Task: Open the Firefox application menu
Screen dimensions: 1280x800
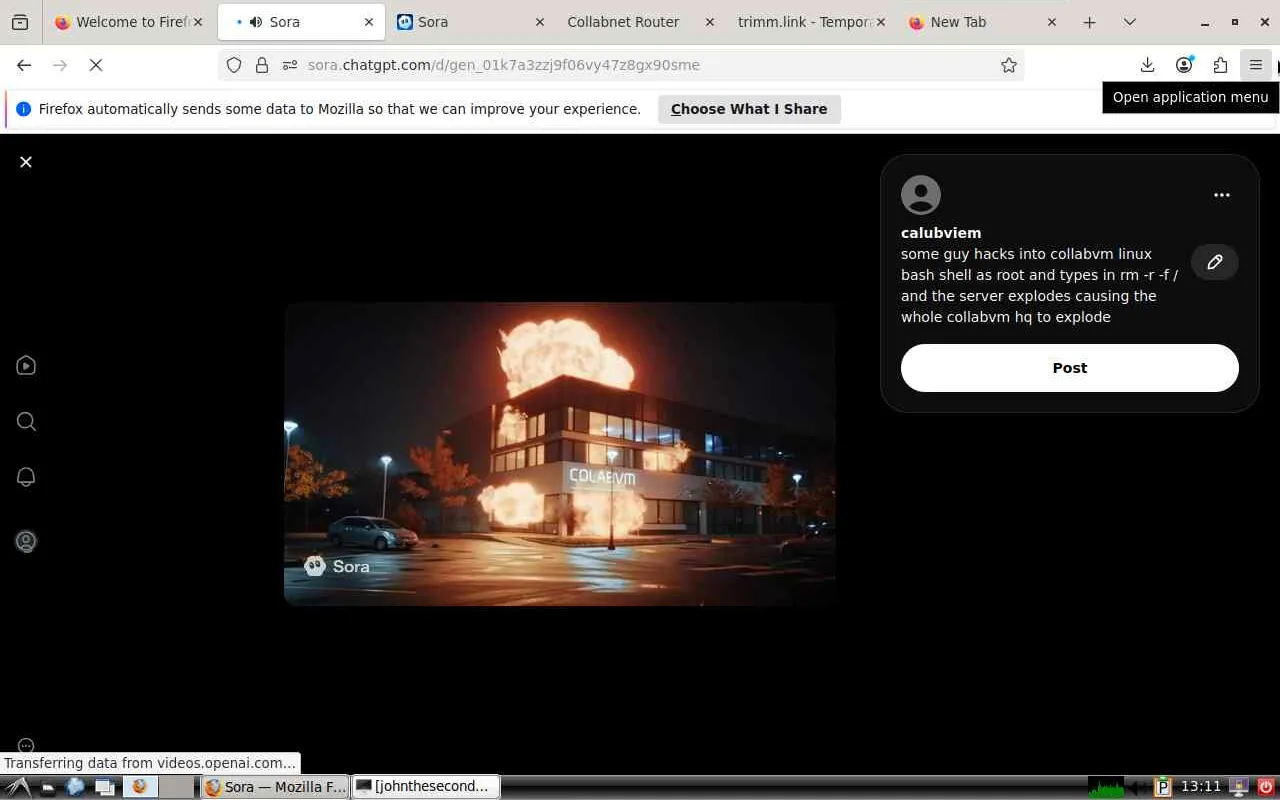Action: coord(1256,65)
